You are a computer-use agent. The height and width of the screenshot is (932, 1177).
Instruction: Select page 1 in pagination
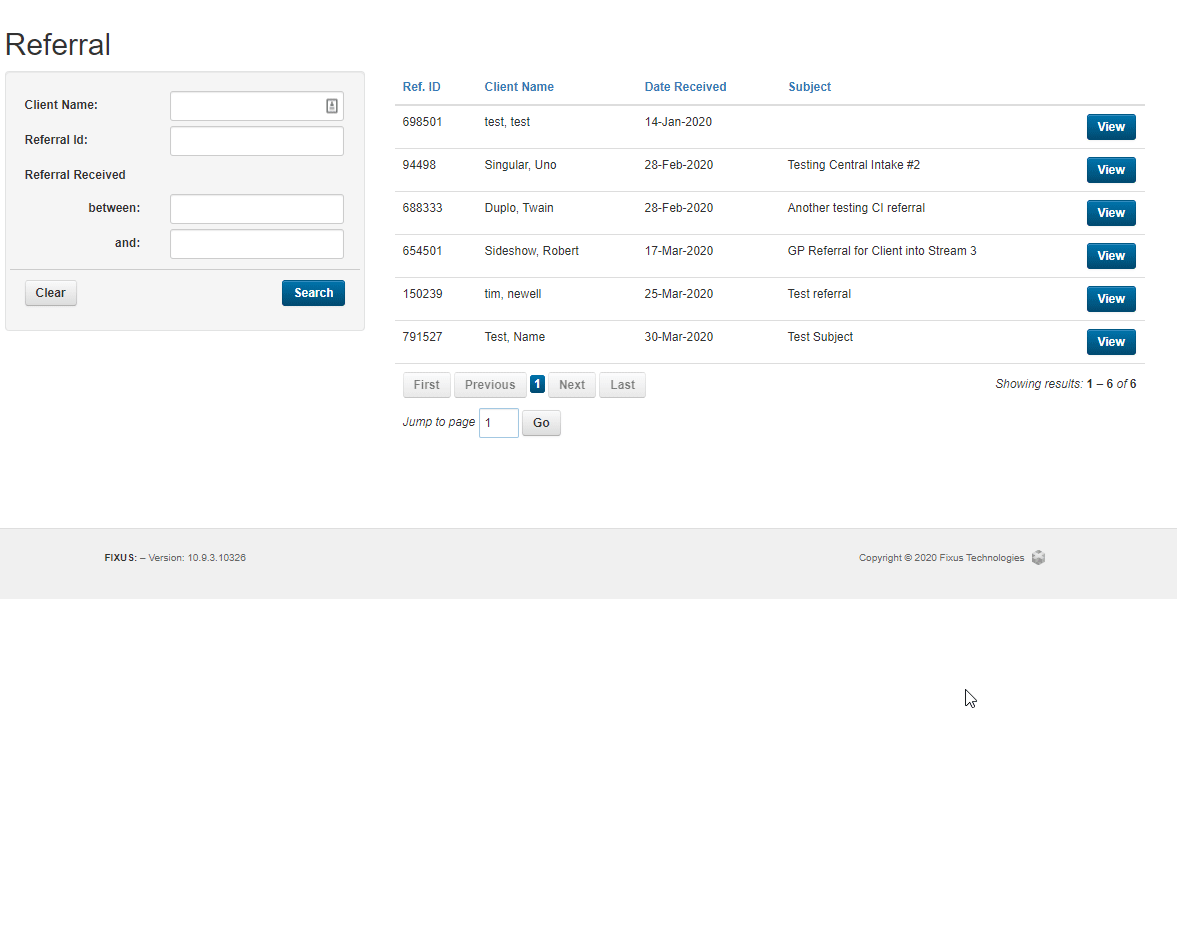coord(537,383)
